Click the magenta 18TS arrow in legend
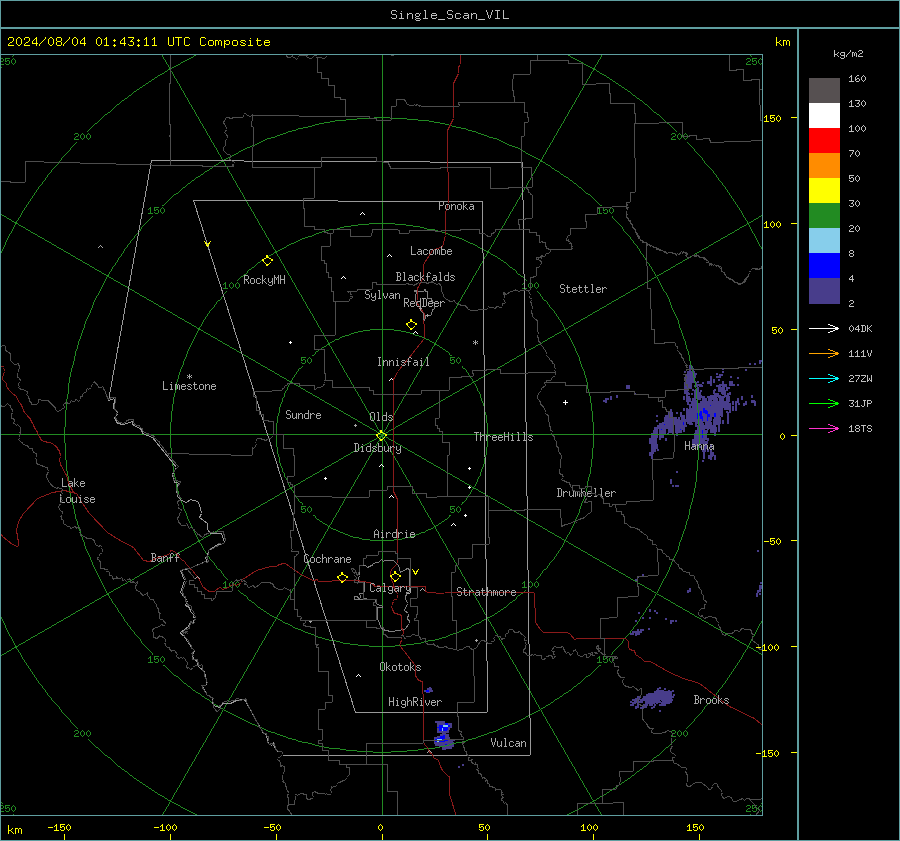 (824, 429)
